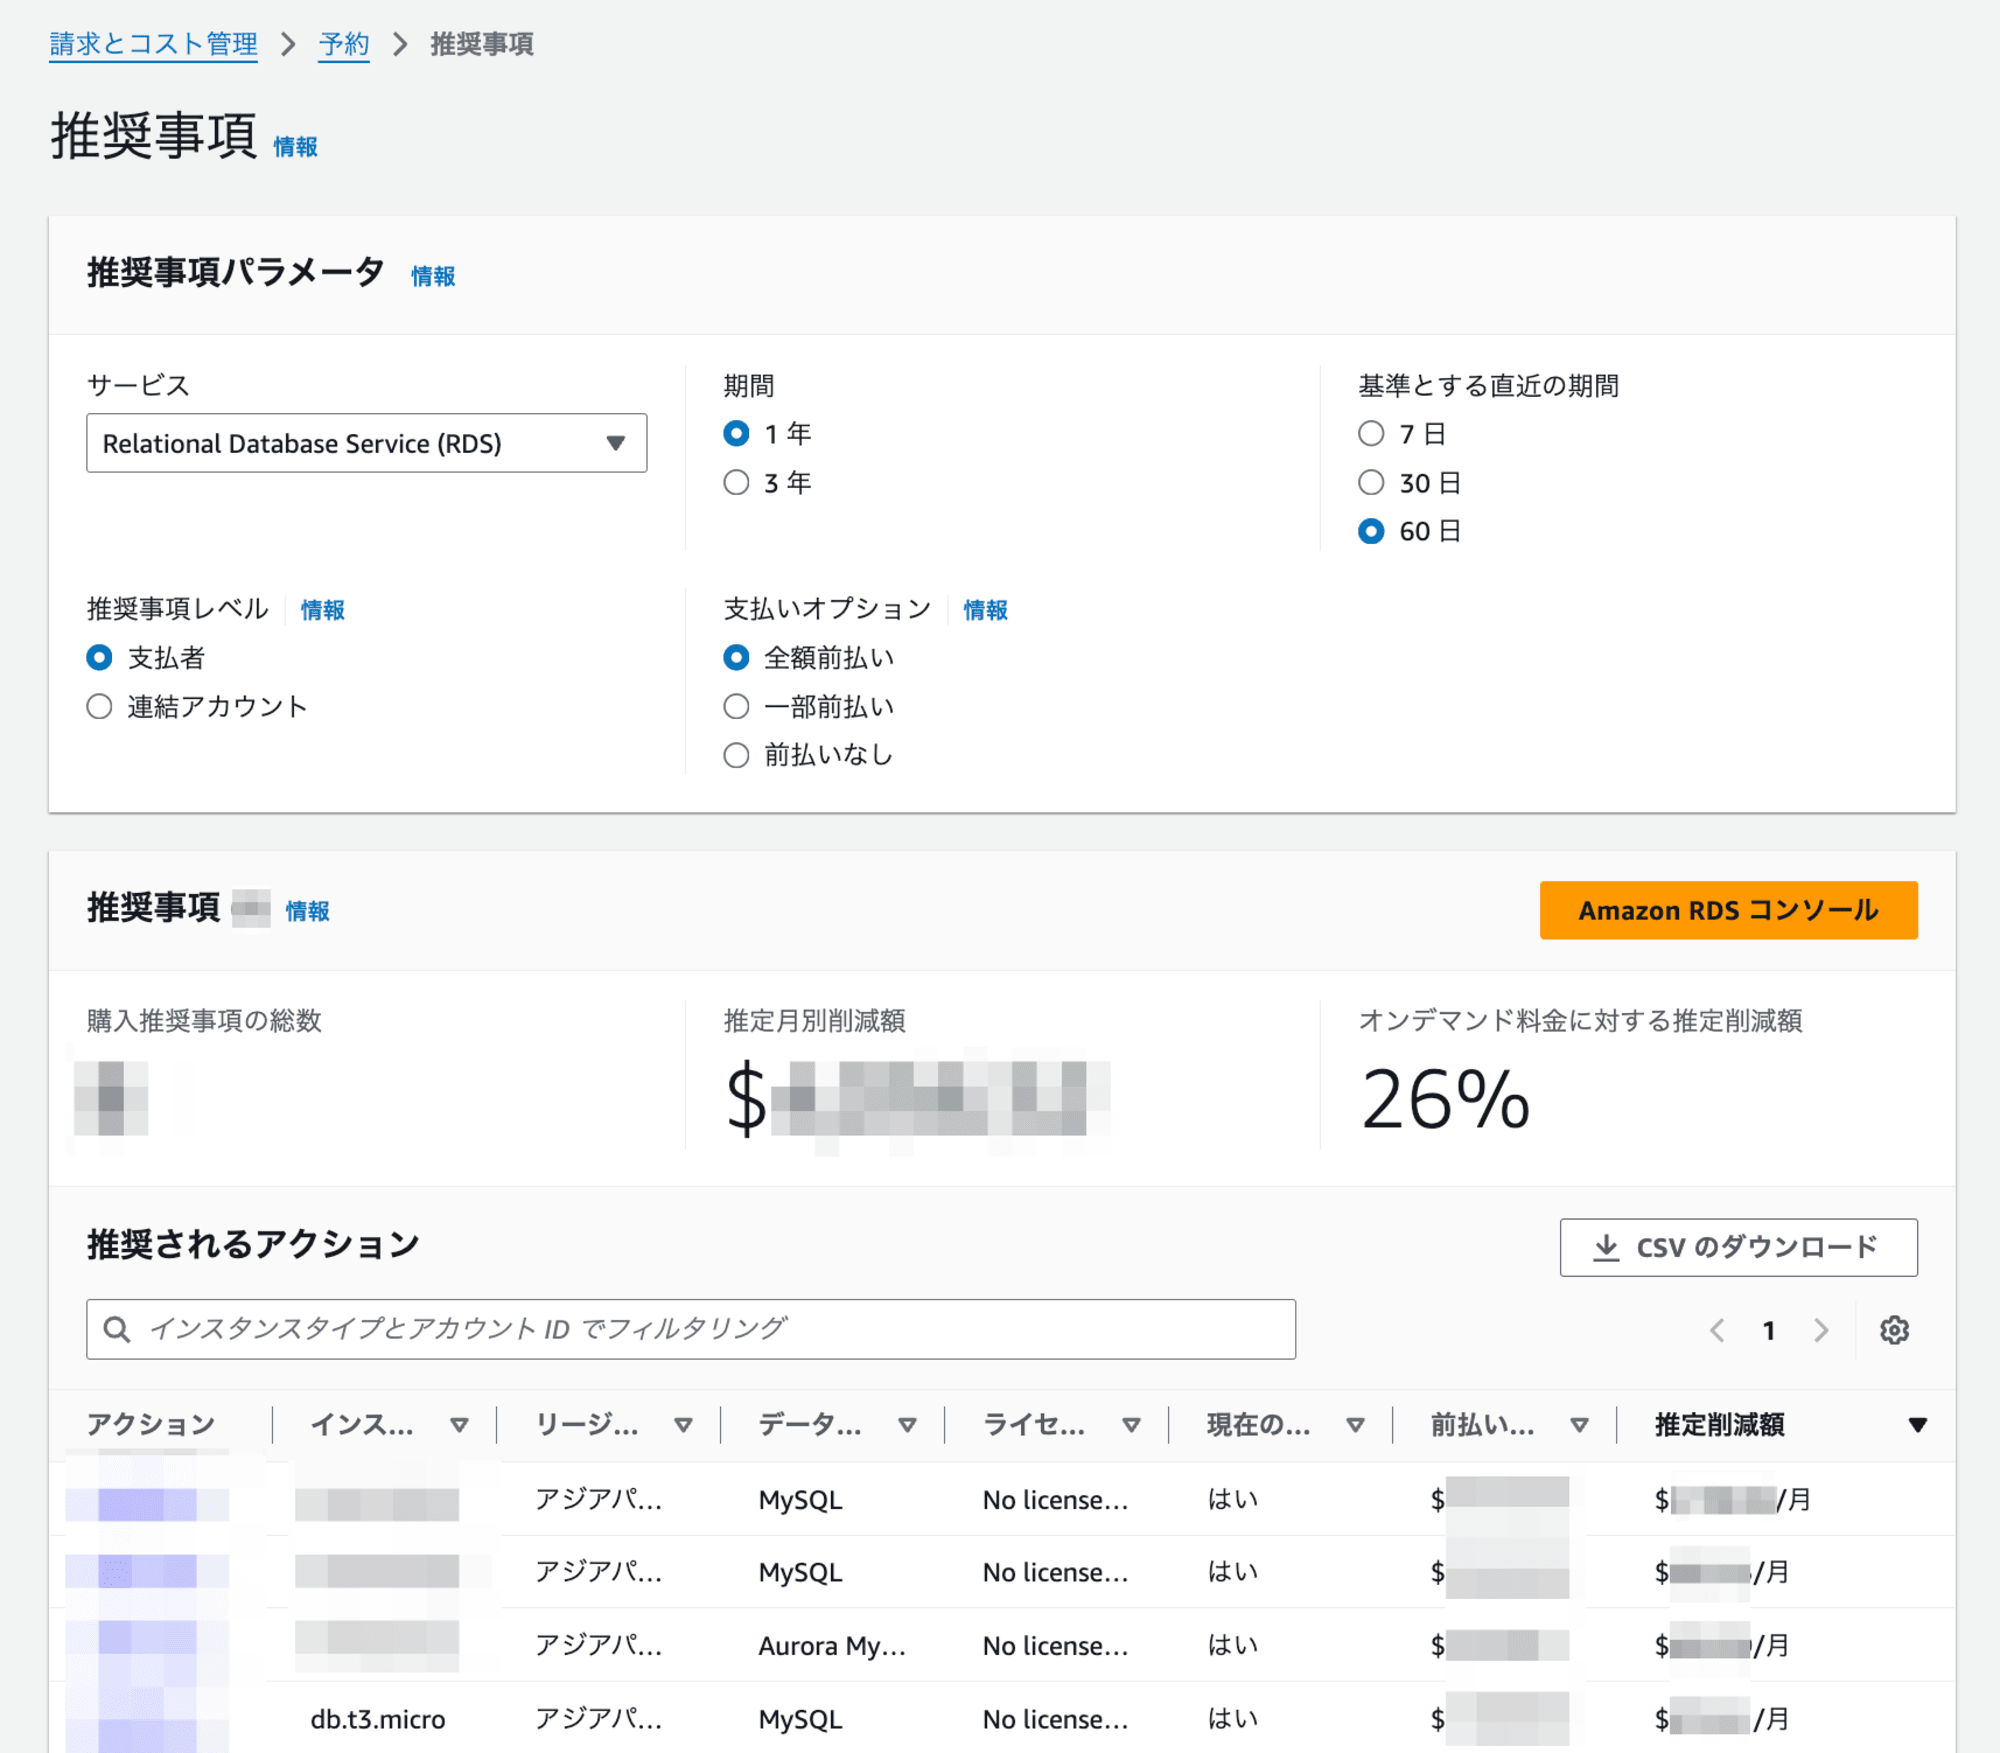
Task: Select 一部前払い payment option
Action: (736, 706)
